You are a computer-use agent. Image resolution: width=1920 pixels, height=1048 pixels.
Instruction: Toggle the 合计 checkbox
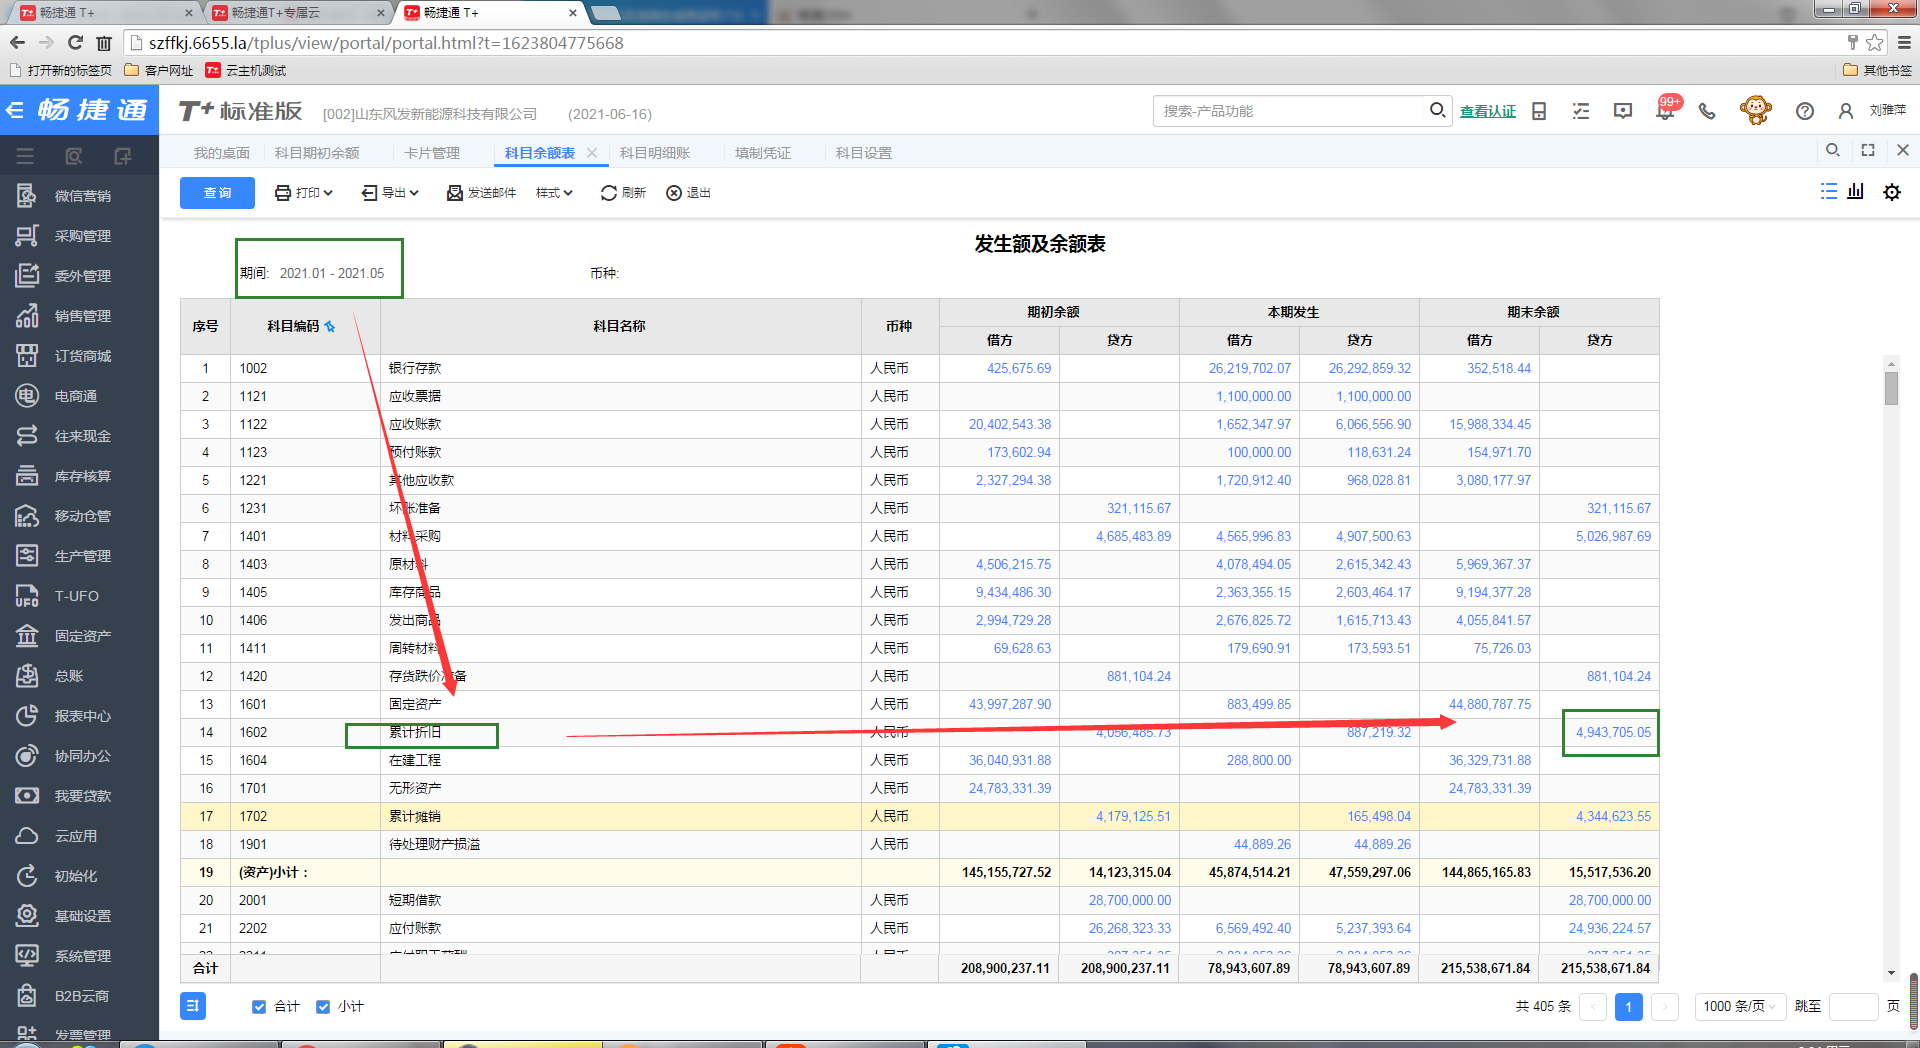coord(259,1007)
